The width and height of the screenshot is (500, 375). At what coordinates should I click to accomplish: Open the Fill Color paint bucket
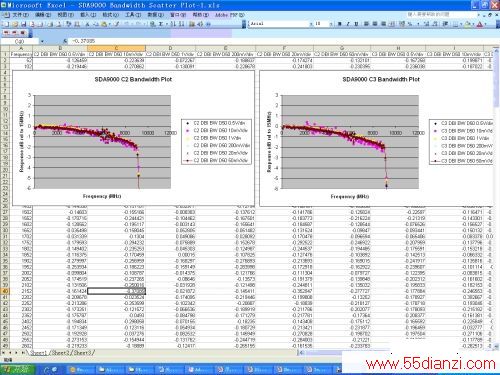pos(468,24)
